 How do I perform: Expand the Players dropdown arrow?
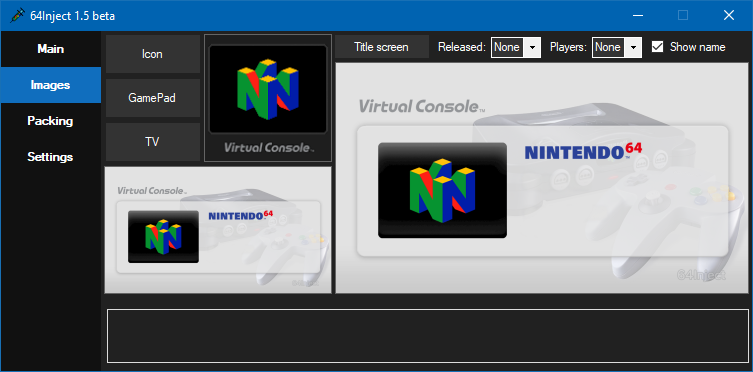pos(633,48)
